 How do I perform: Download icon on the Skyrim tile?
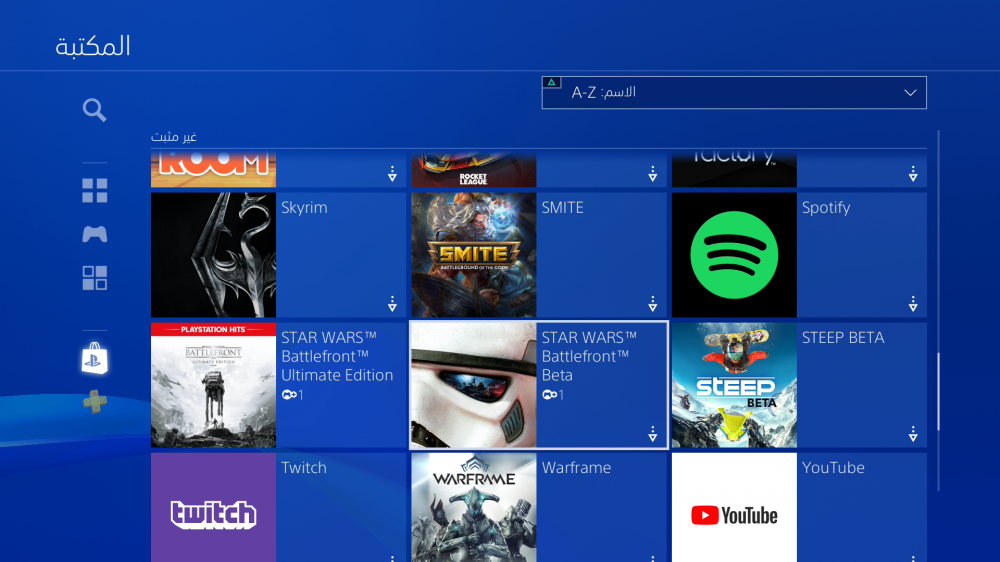(392, 304)
